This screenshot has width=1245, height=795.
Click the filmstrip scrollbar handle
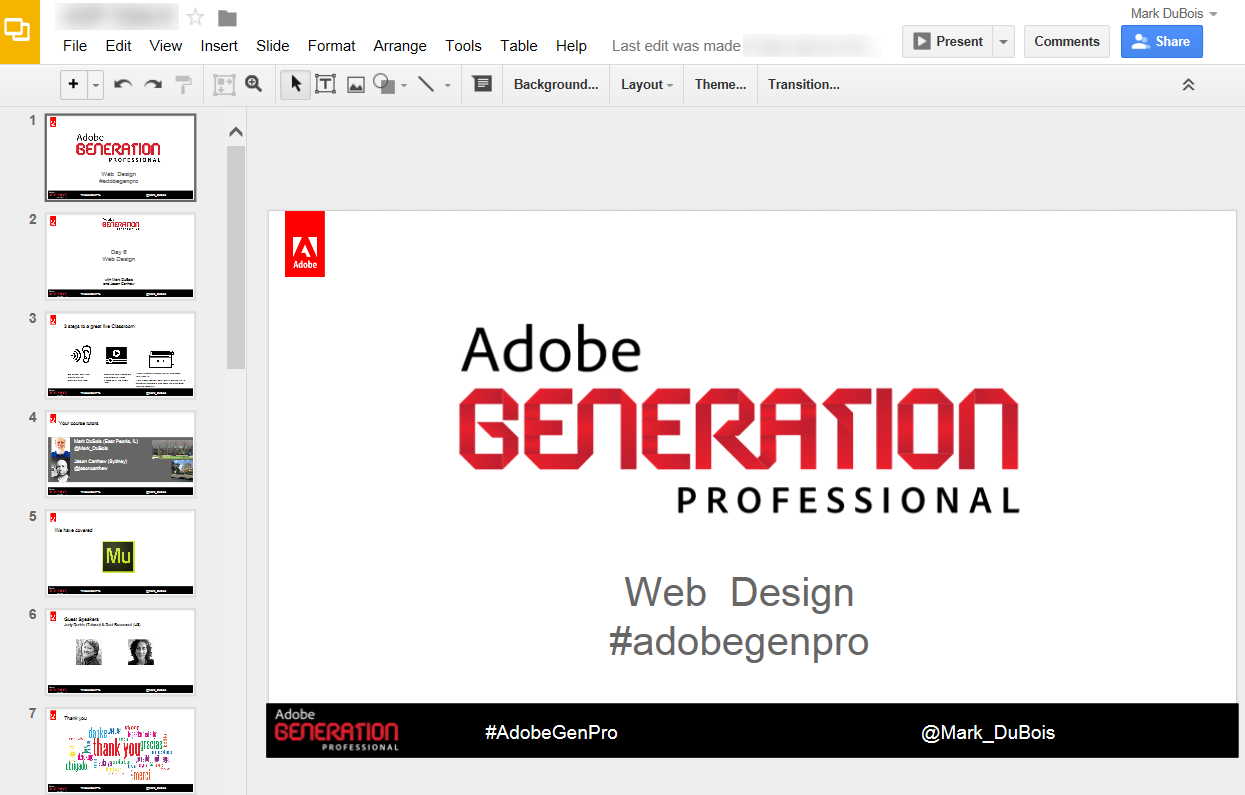[236, 257]
